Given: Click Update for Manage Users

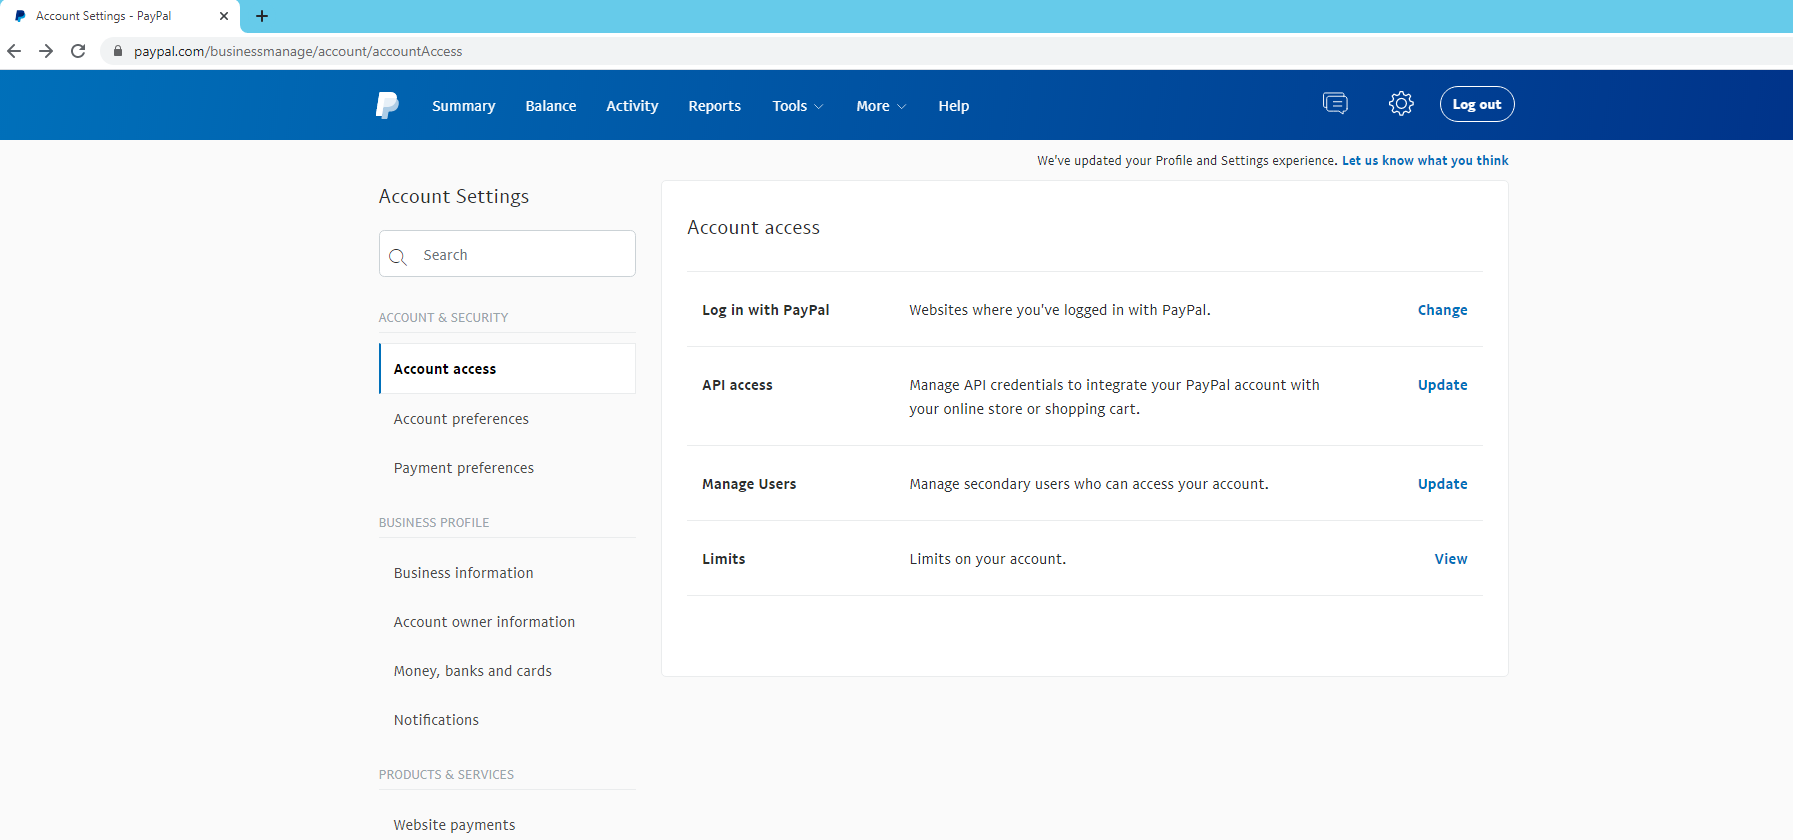Looking at the screenshot, I should pos(1443,484).
